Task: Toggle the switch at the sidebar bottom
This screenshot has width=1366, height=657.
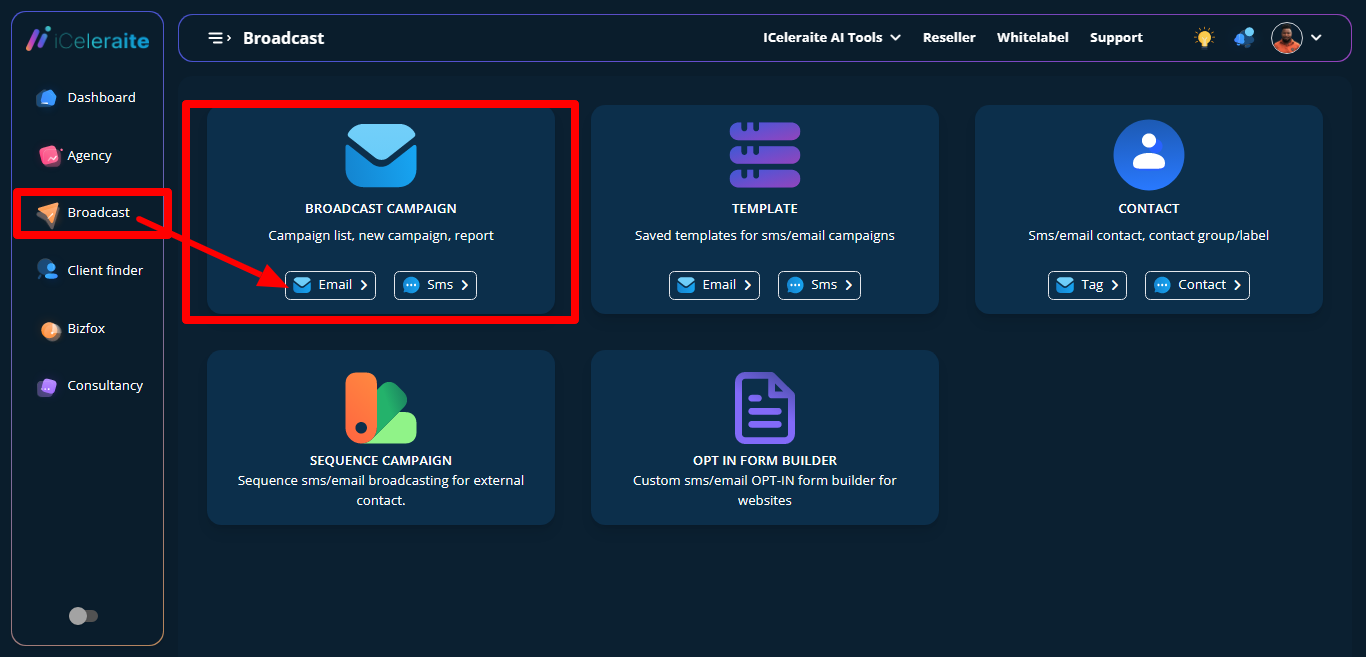Action: (x=84, y=616)
